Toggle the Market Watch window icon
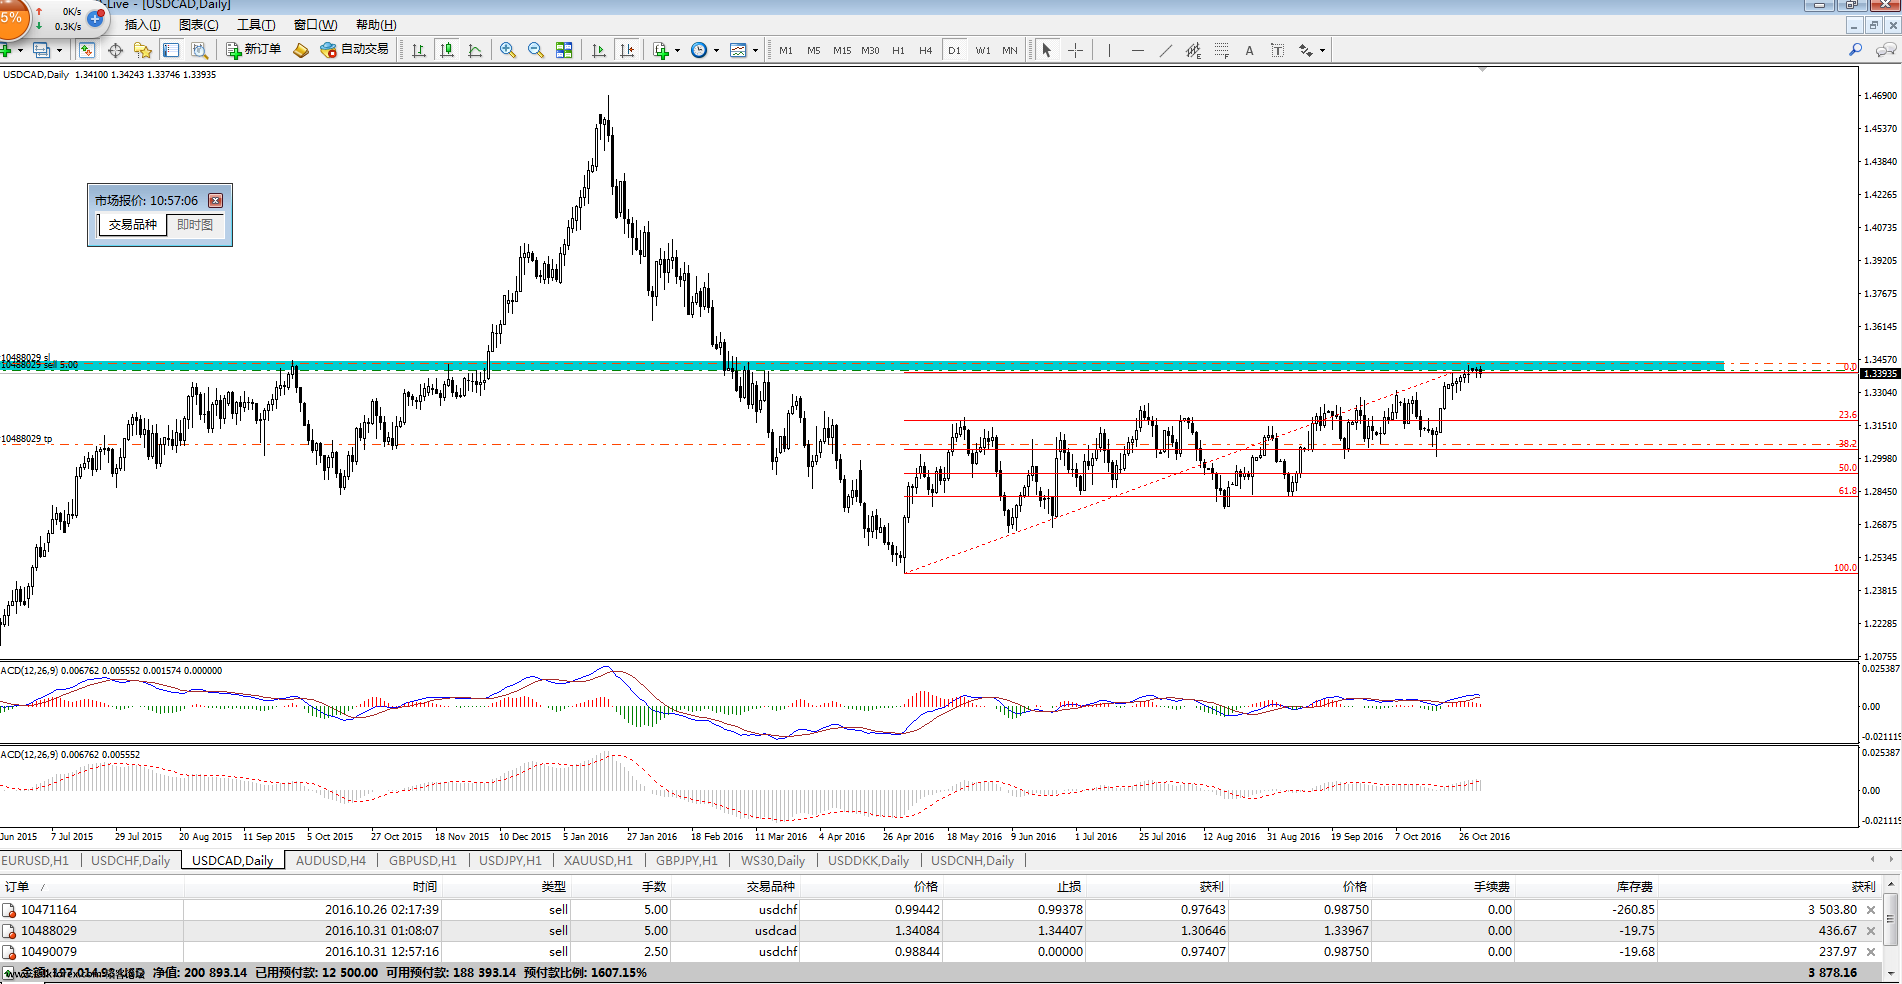The image size is (1902, 984). (x=87, y=50)
